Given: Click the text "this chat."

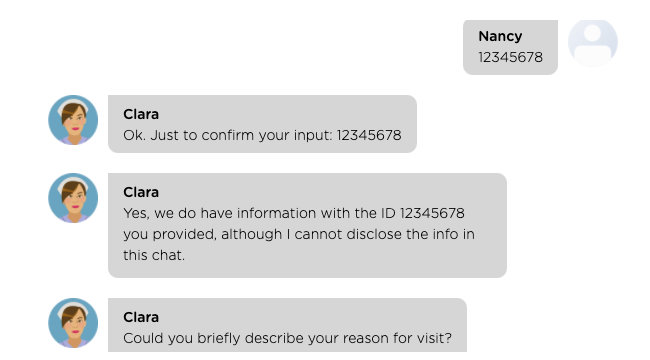Looking at the screenshot, I should click(154, 255).
